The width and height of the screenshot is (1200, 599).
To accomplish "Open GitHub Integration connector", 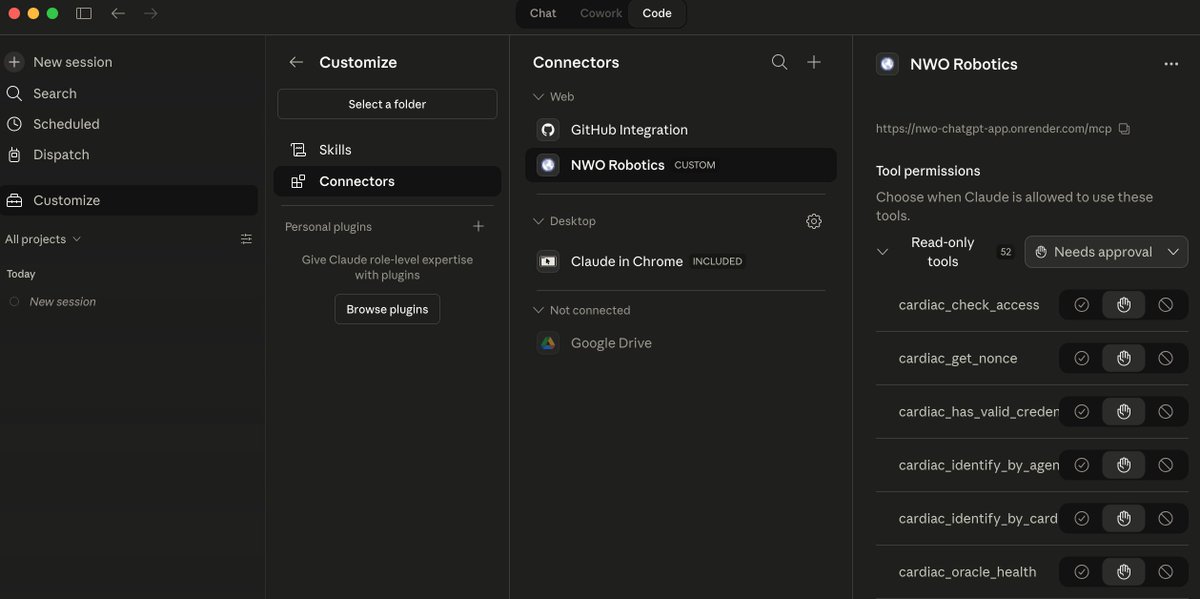I will coord(680,130).
